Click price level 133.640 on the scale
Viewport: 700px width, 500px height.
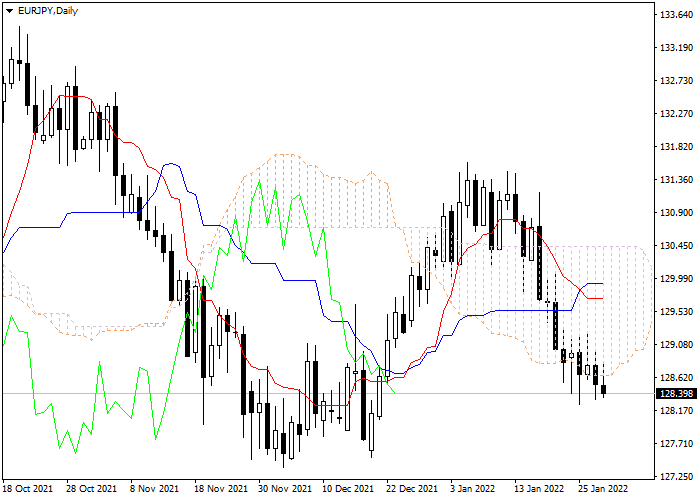click(x=677, y=15)
